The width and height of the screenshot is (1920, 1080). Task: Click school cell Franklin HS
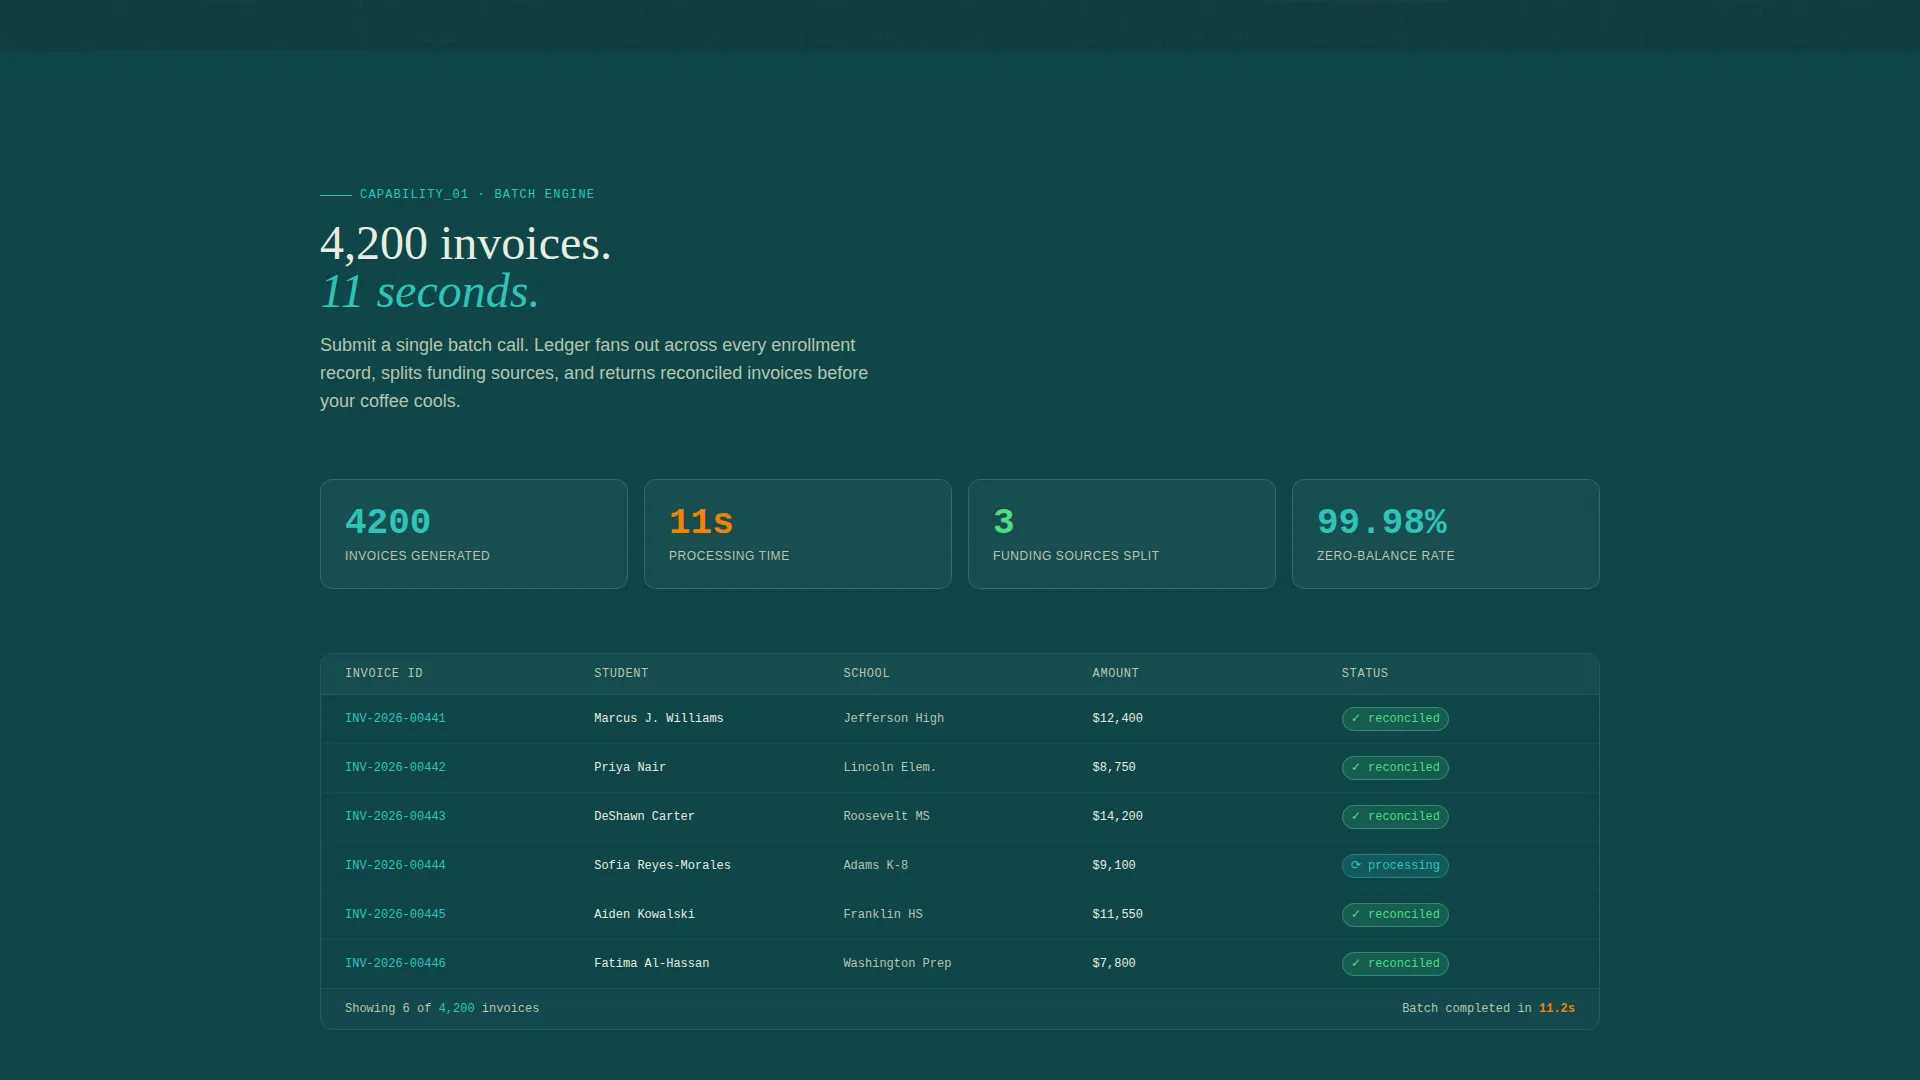883,914
